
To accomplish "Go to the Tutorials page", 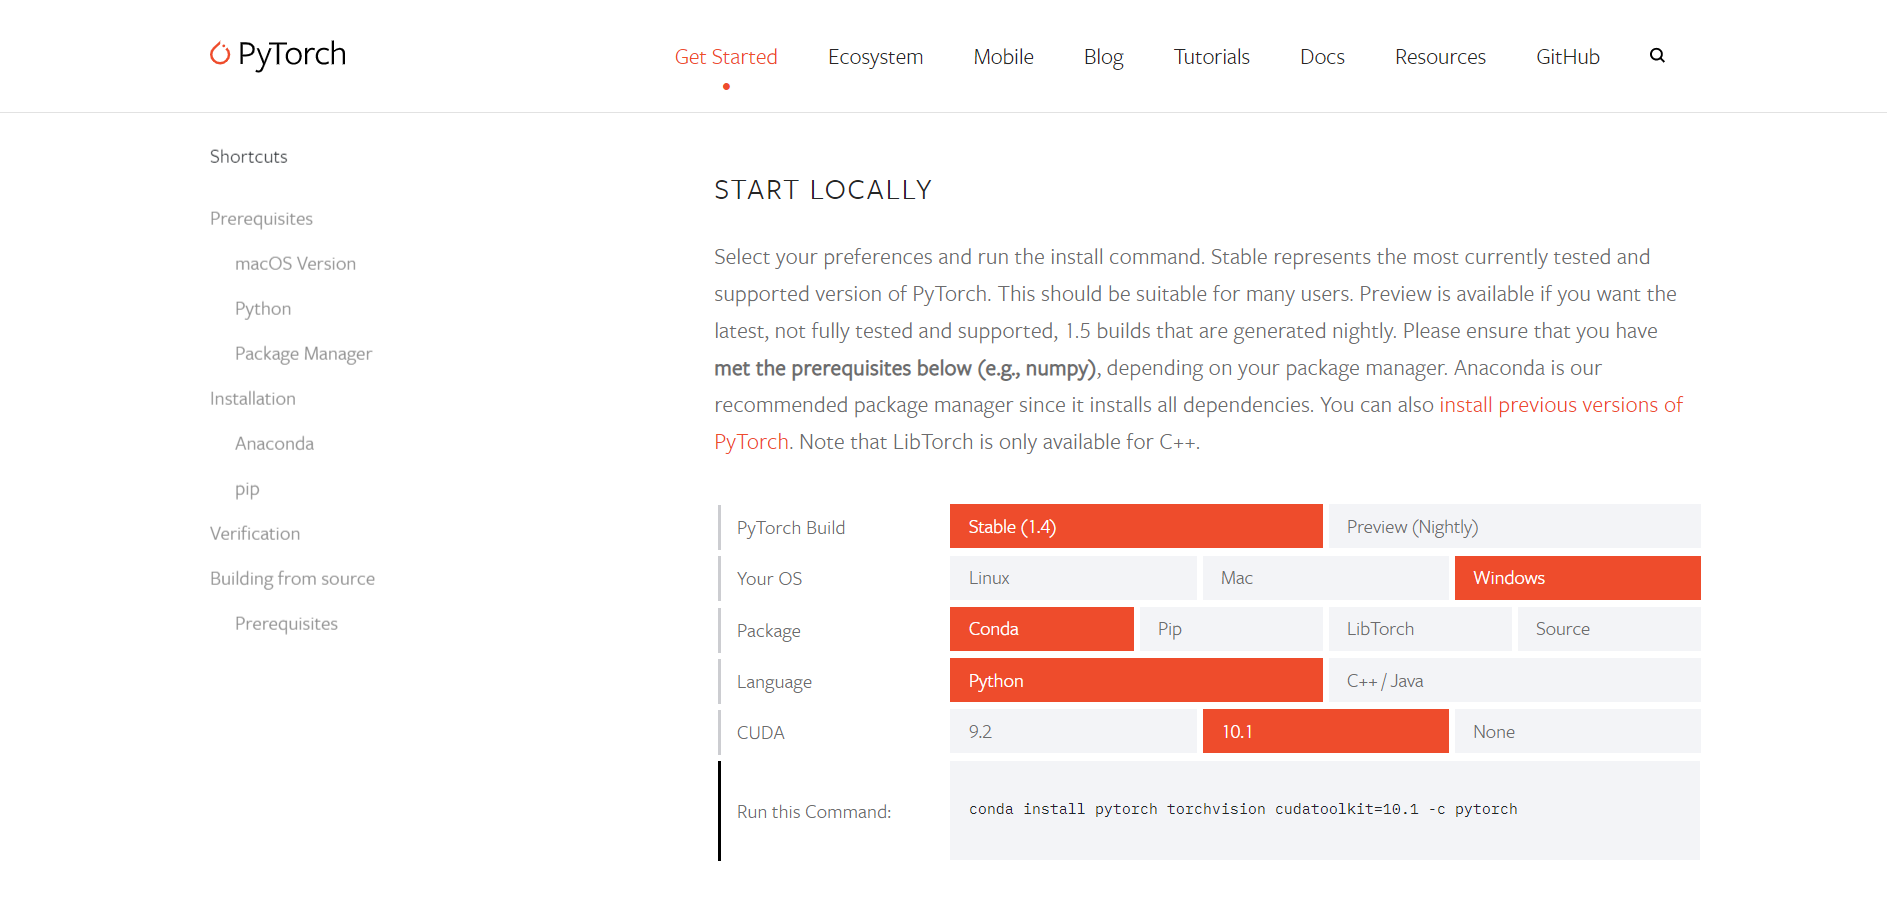I will tap(1211, 57).
